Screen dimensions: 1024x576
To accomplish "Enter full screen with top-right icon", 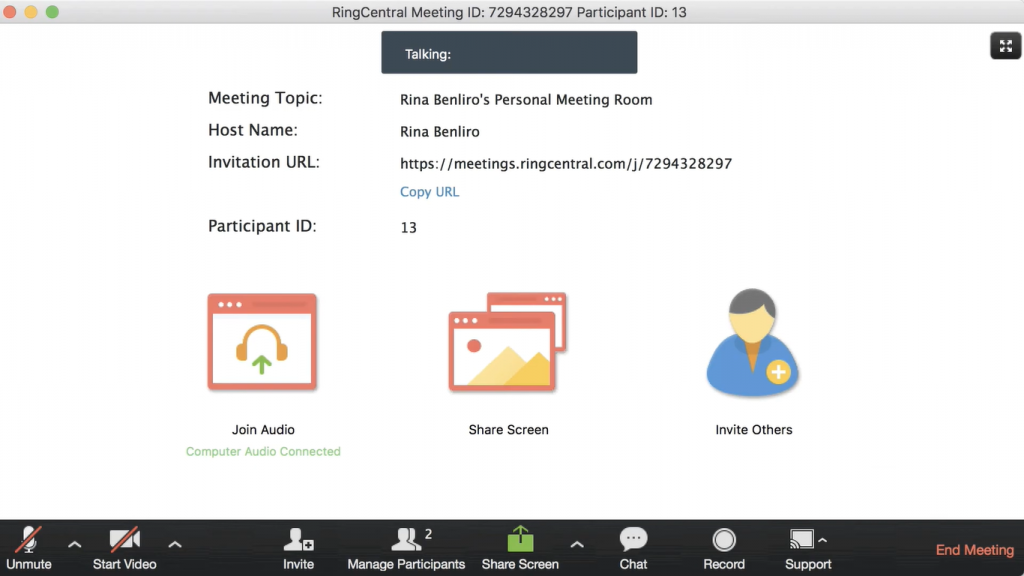I will click(1005, 46).
